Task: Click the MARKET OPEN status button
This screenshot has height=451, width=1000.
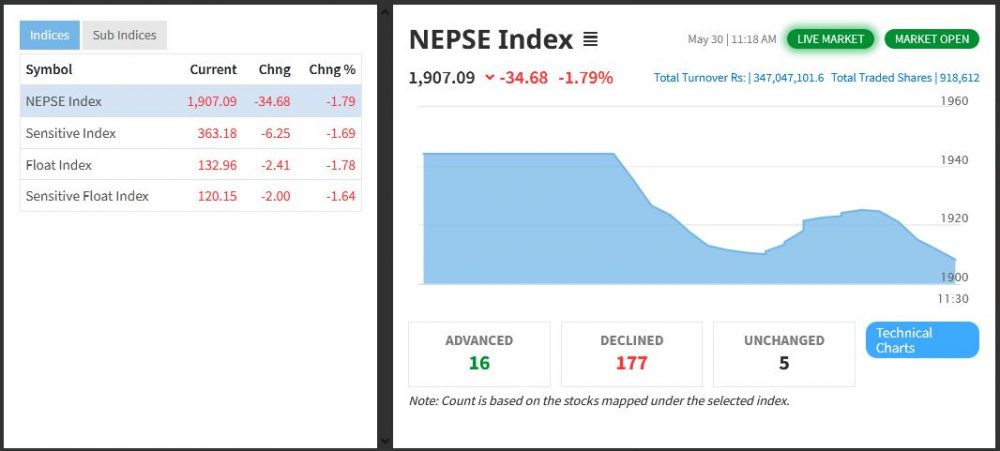Action: tap(931, 39)
